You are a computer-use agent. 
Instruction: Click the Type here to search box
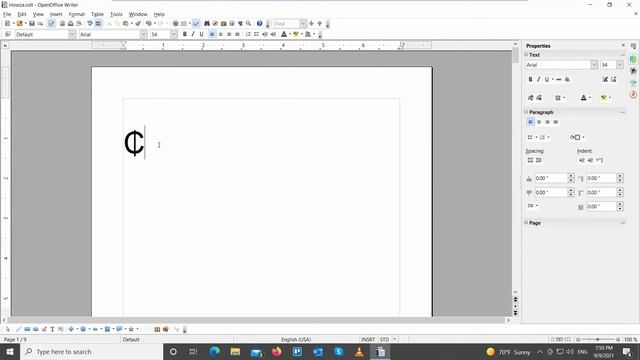[91, 351]
